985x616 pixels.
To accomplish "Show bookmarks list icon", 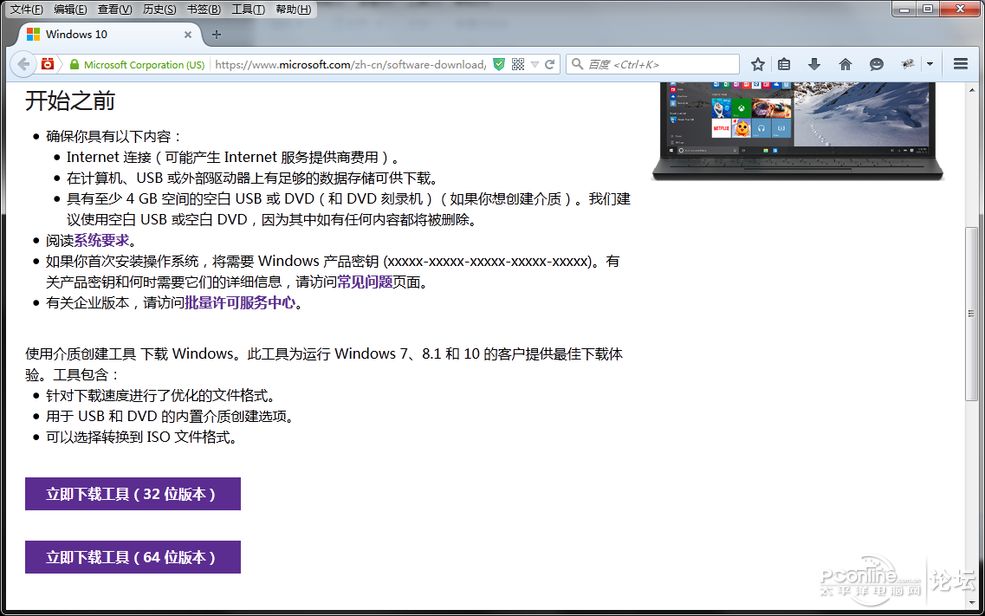I will (784, 64).
